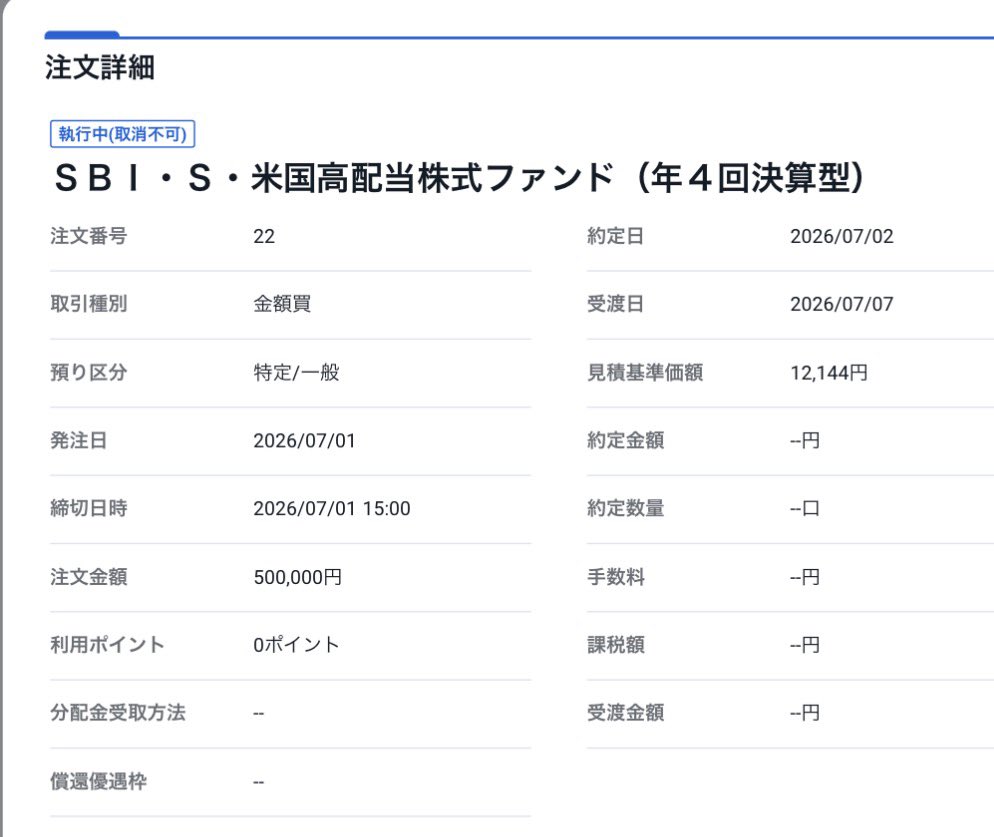Select the 課税額 label
Image resolution: width=994 pixels, height=837 pixels.
pyautogui.click(x=616, y=644)
